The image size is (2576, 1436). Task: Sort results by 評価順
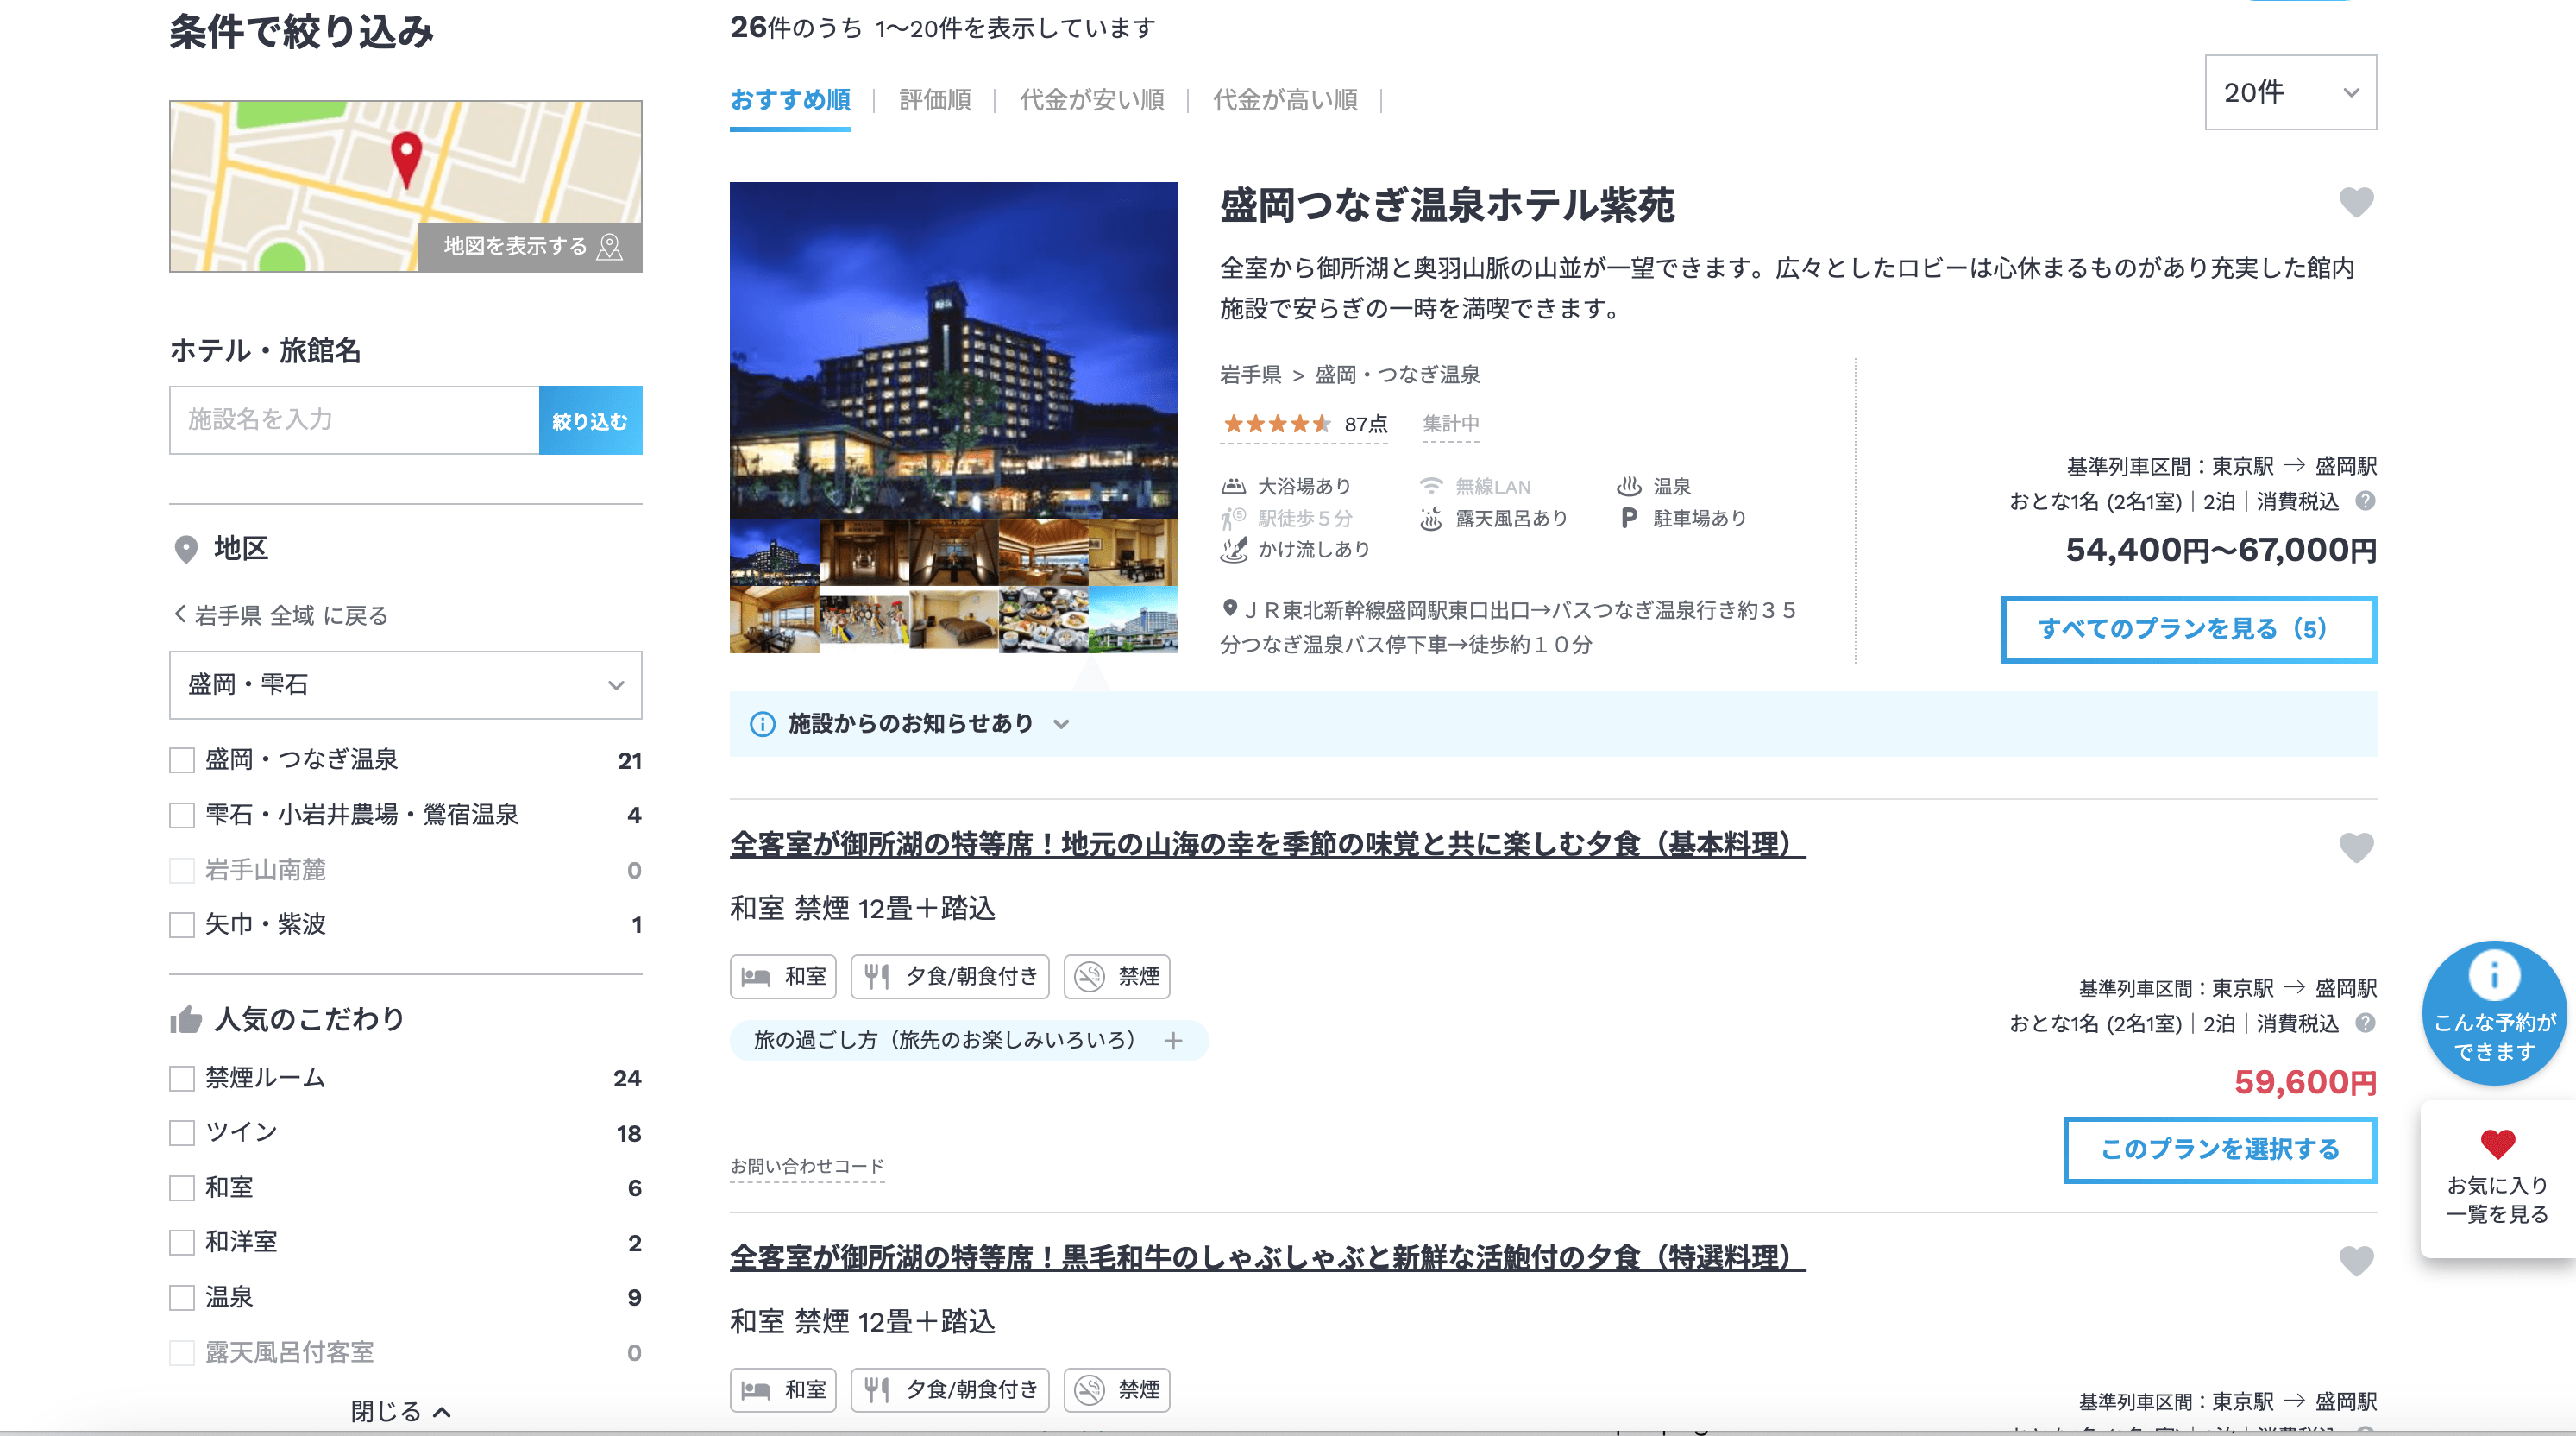[934, 100]
